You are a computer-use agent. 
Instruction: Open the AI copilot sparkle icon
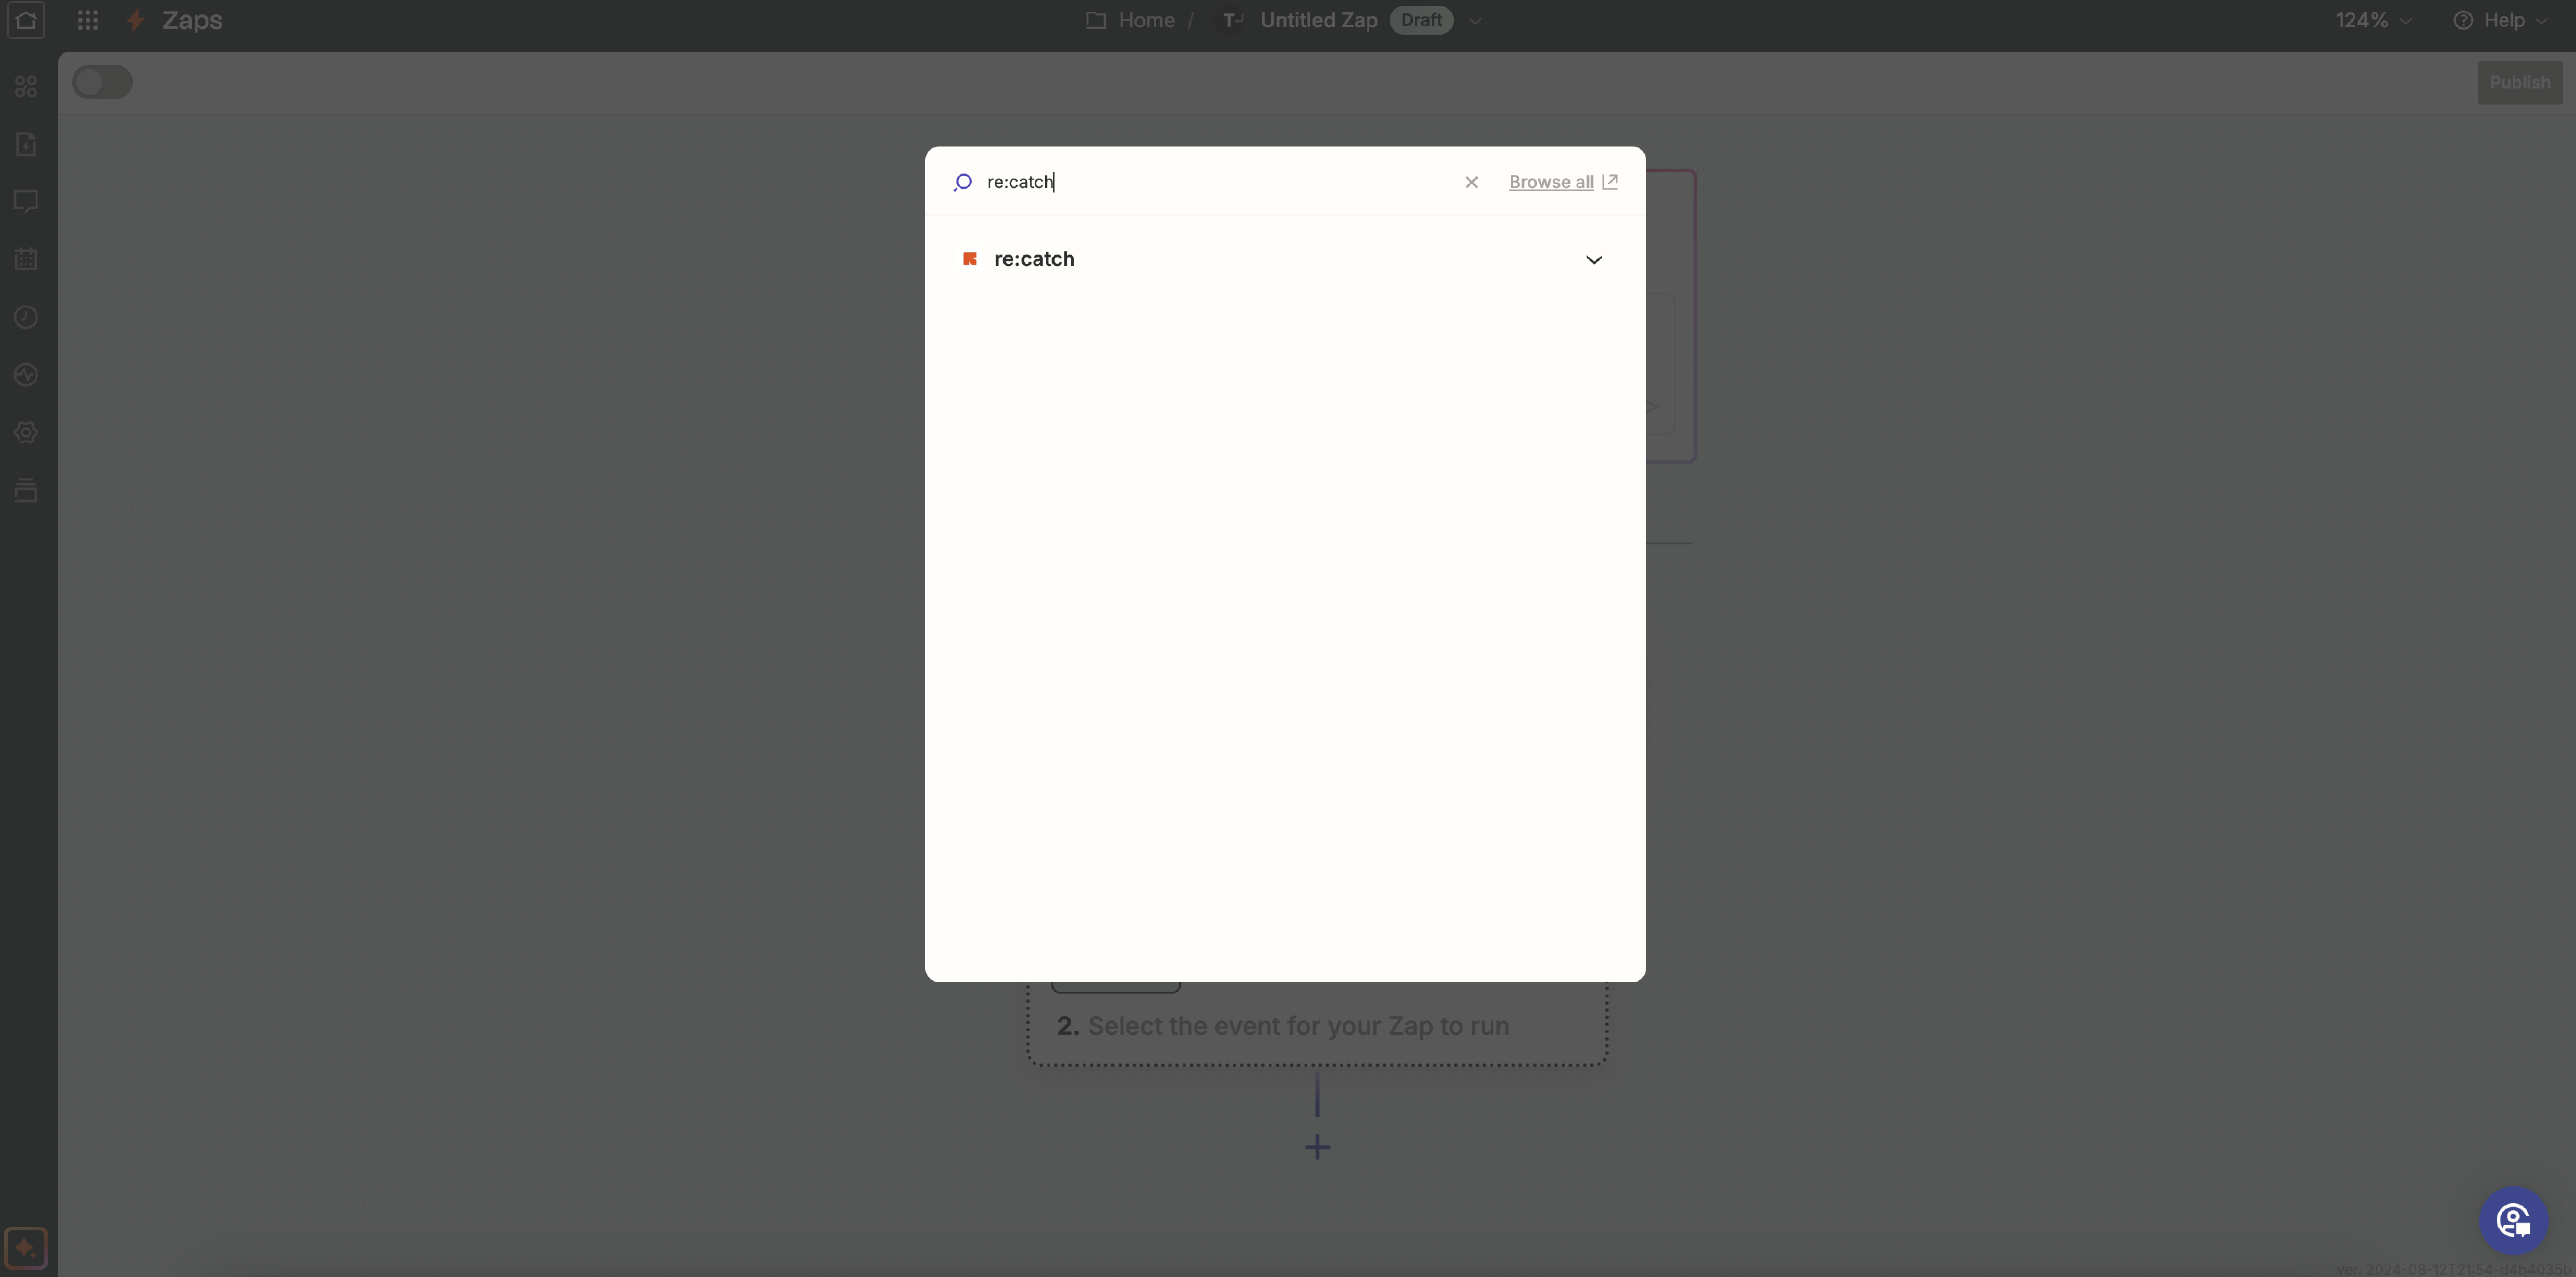(26, 1247)
